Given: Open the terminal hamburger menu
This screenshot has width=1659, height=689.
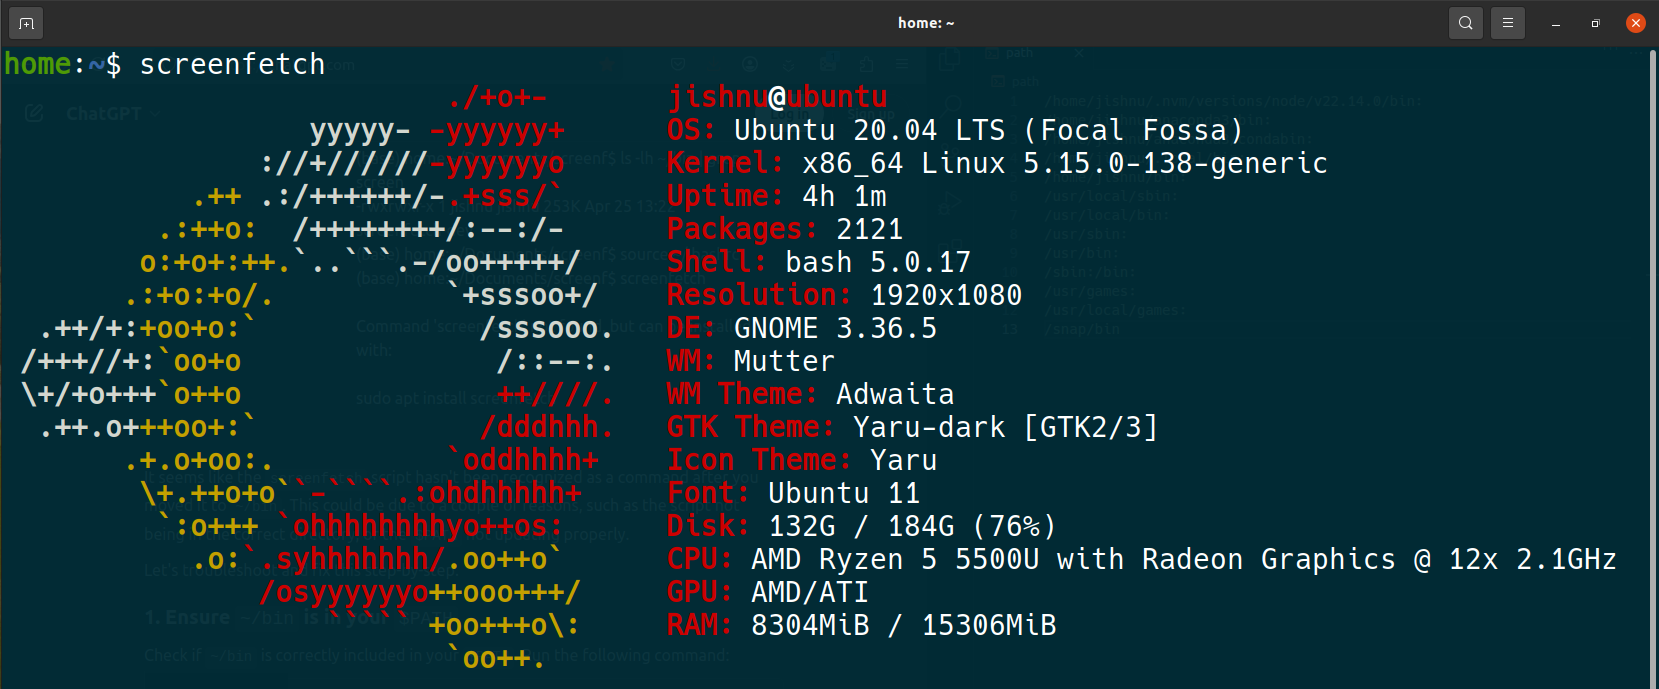Looking at the screenshot, I should pyautogui.click(x=1508, y=23).
